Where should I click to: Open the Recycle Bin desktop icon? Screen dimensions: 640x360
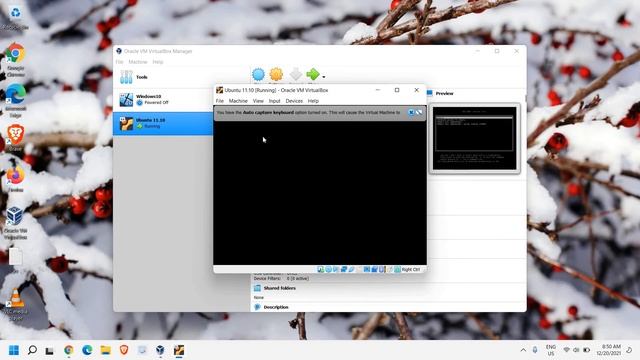(16, 17)
